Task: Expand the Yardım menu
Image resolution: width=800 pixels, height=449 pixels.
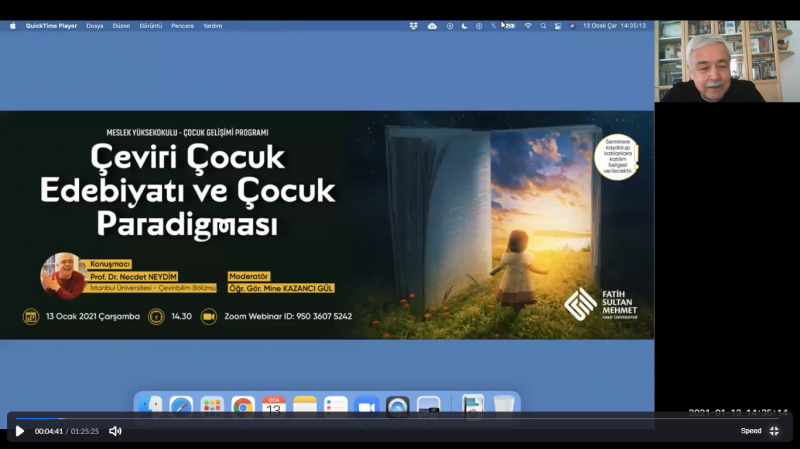Action: click(212, 25)
